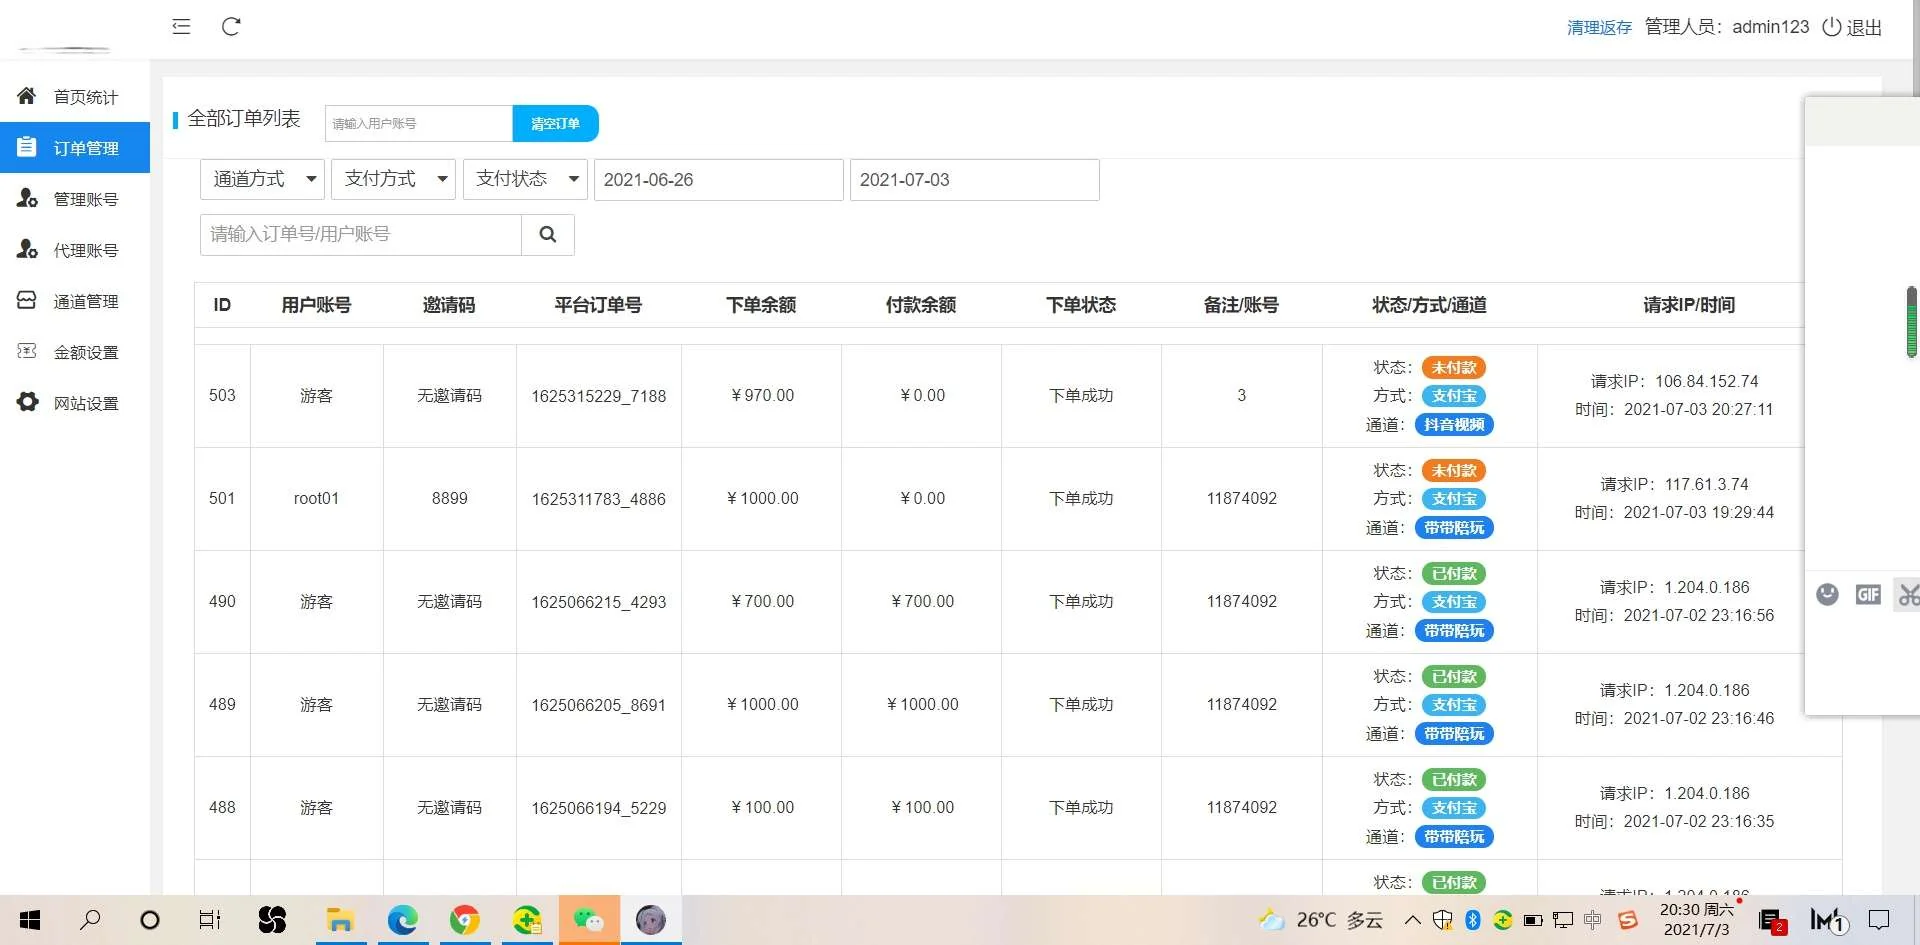The width and height of the screenshot is (1920, 945).
Task: Open 首页统计 via its home icon
Action: tap(26, 95)
